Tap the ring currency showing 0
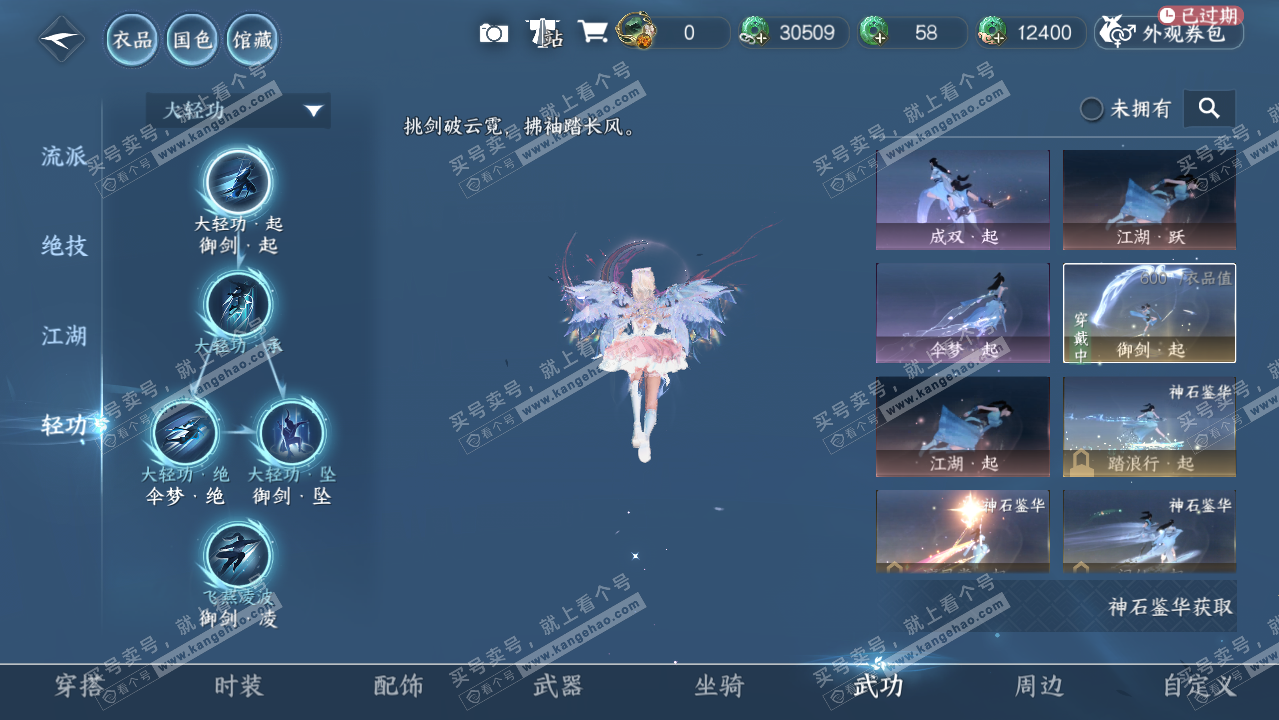This screenshot has width=1279, height=720. [673, 32]
